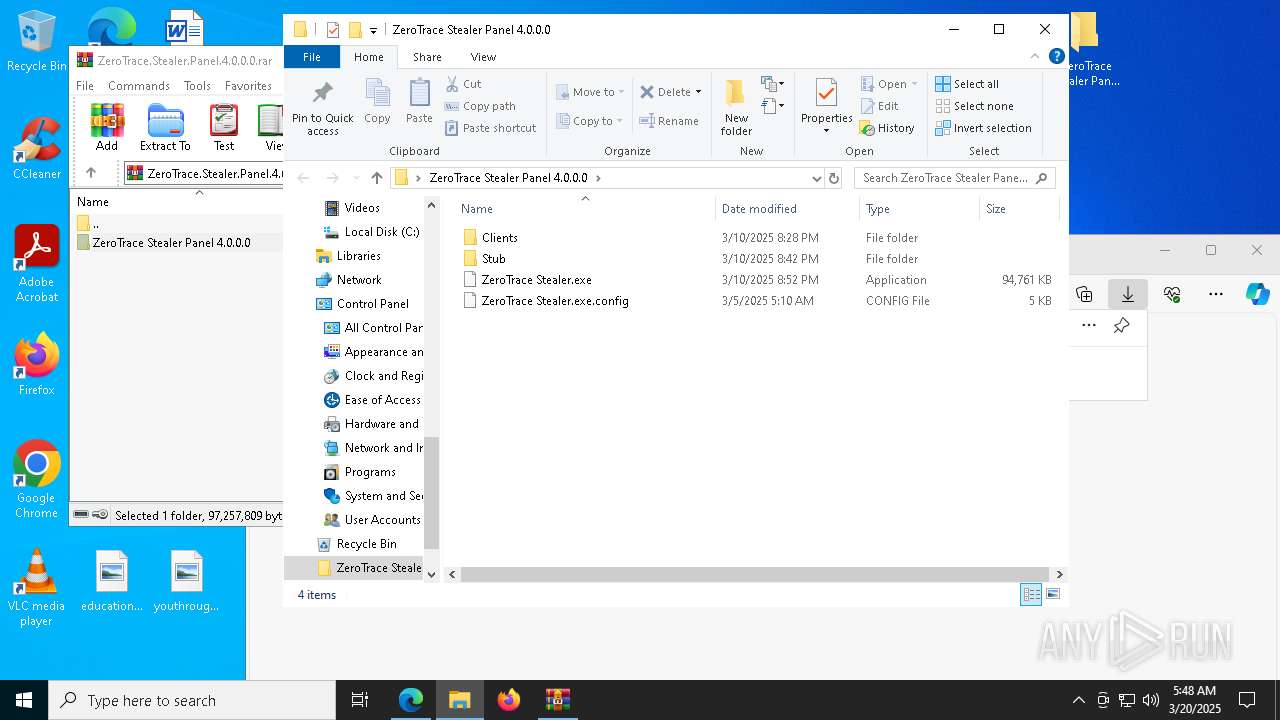Select Clients folder
1280x720 pixels.
[499, 238]
